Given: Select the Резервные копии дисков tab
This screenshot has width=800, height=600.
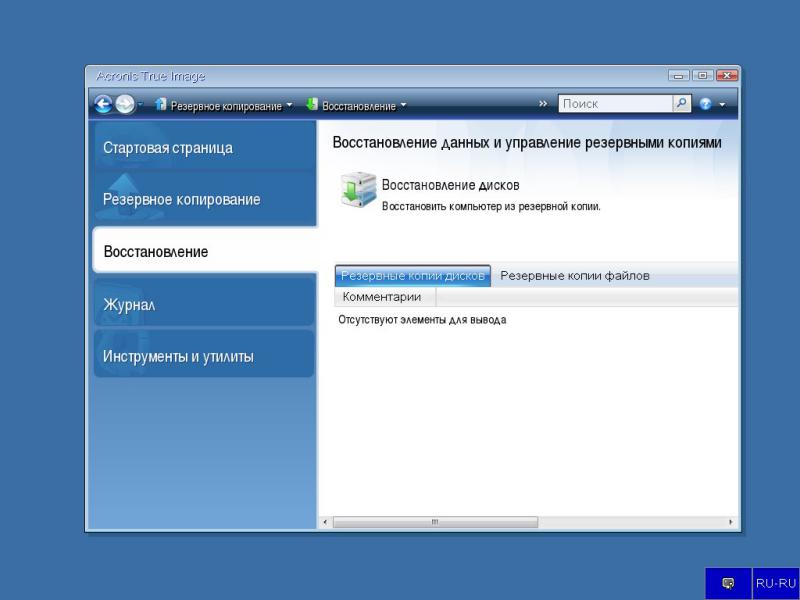Looking at the screenshot, I should [412, 276].
